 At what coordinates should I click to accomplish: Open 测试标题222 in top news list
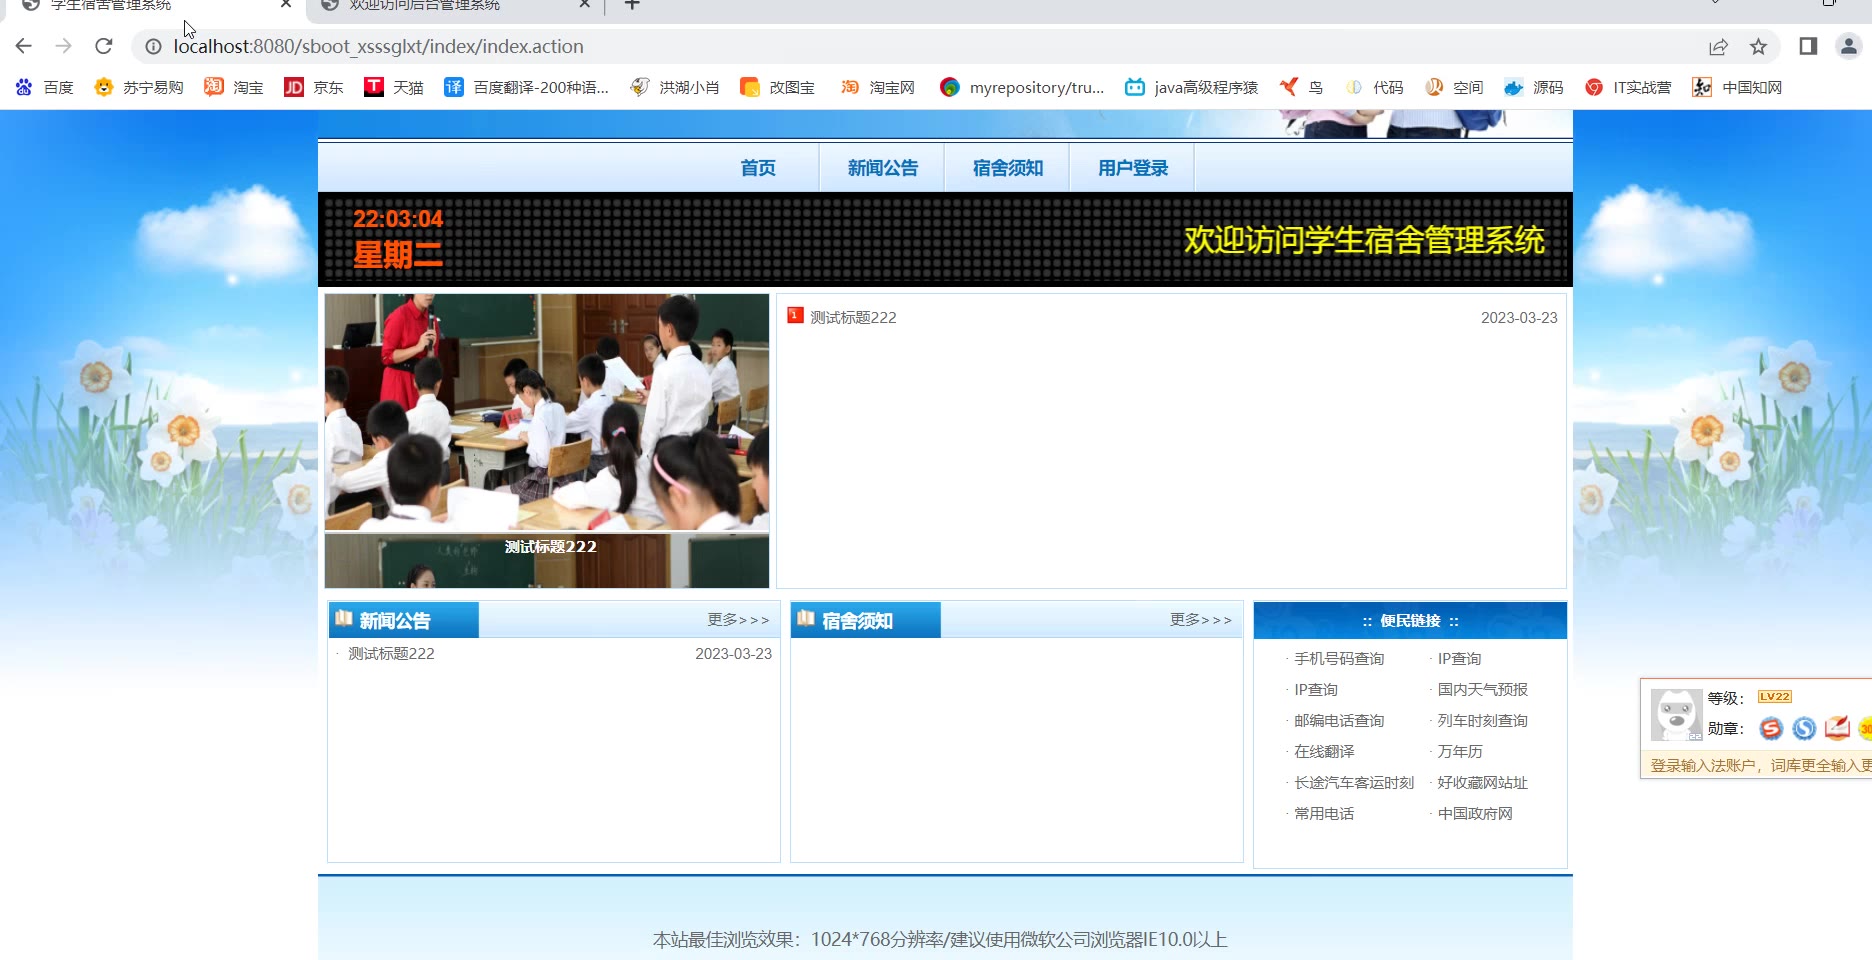point(853,317)
